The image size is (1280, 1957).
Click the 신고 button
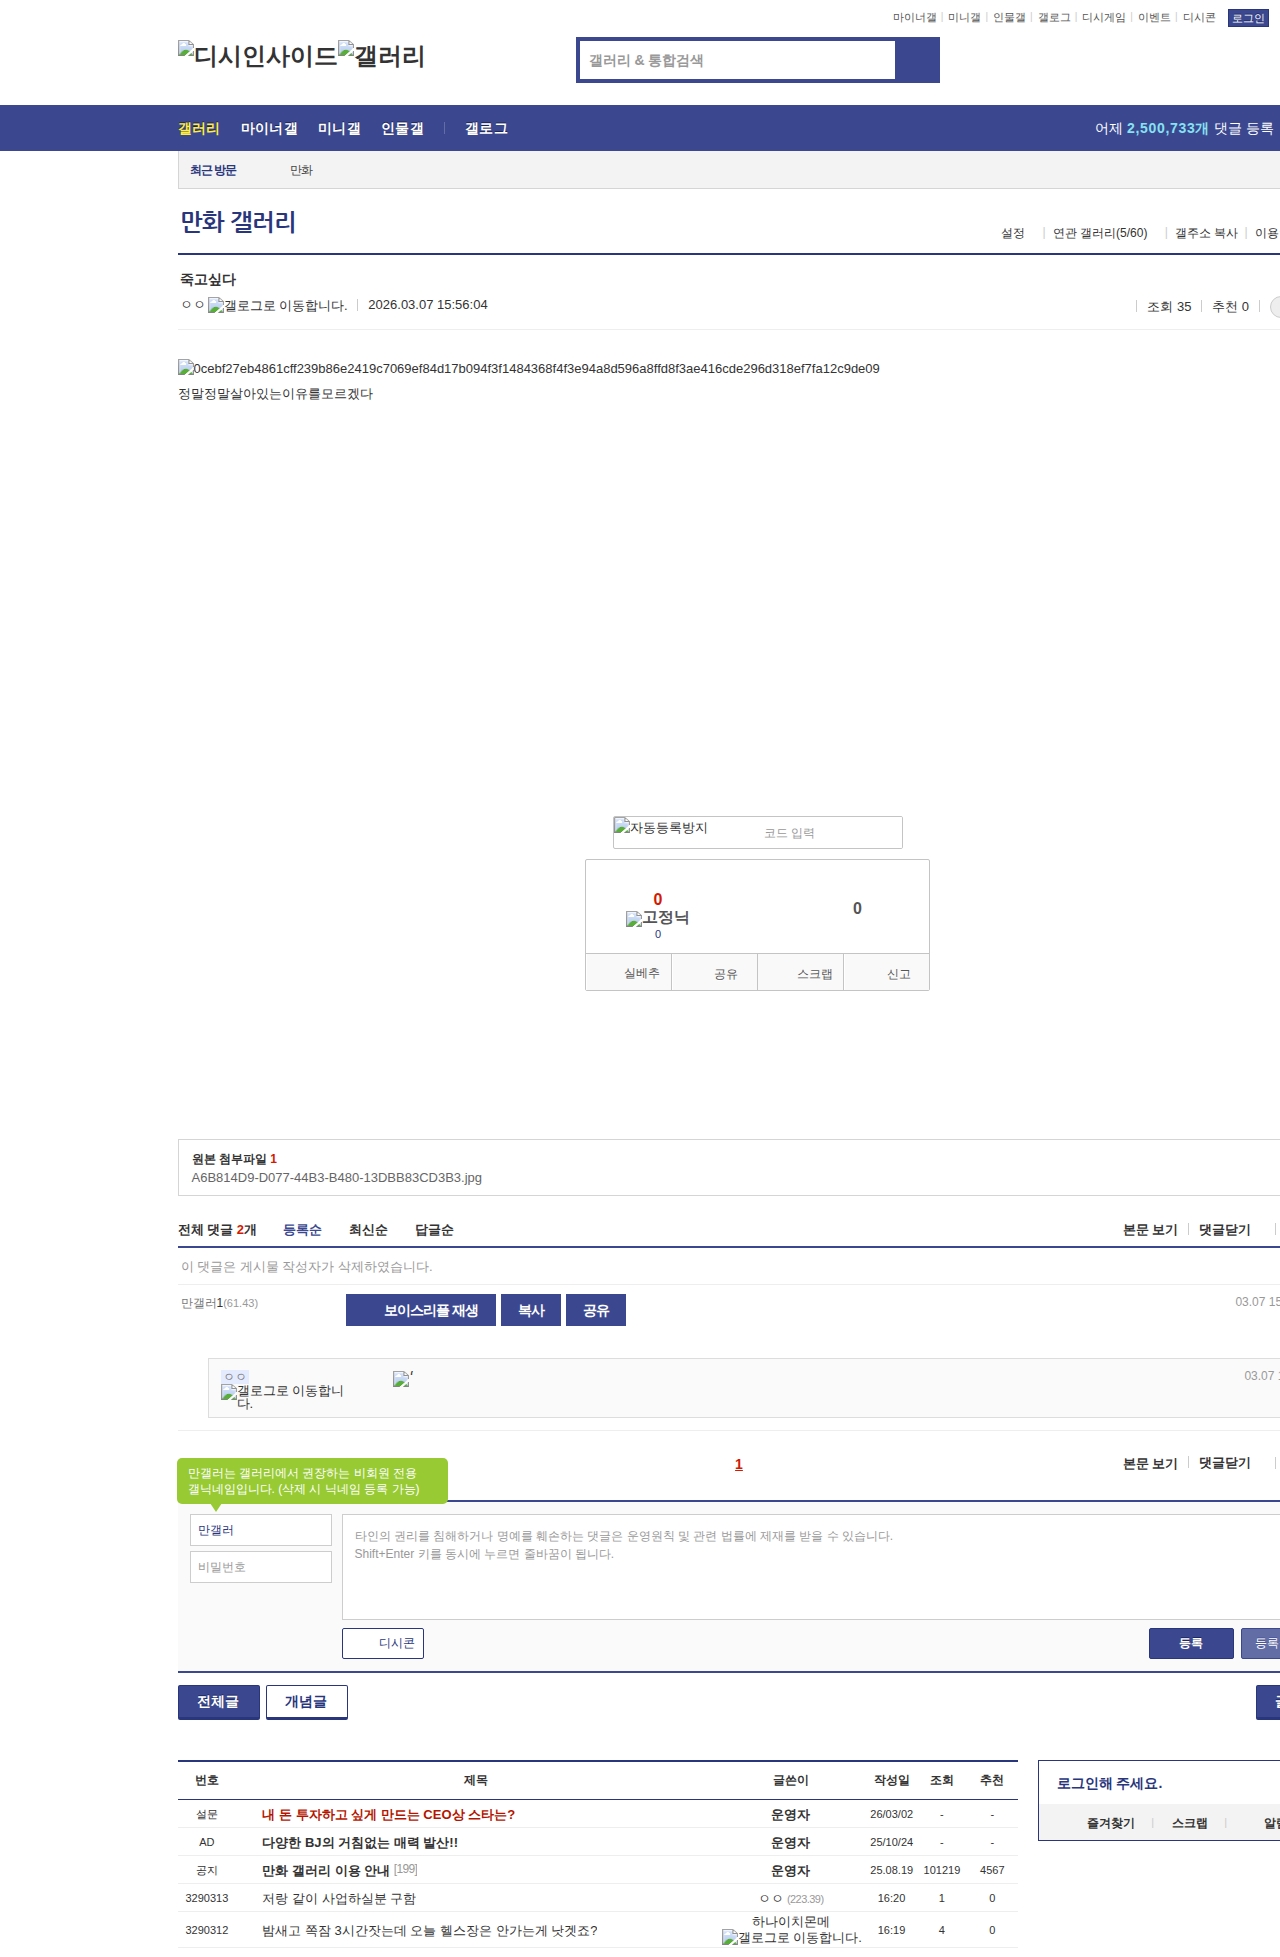click(x=887, y=973)
